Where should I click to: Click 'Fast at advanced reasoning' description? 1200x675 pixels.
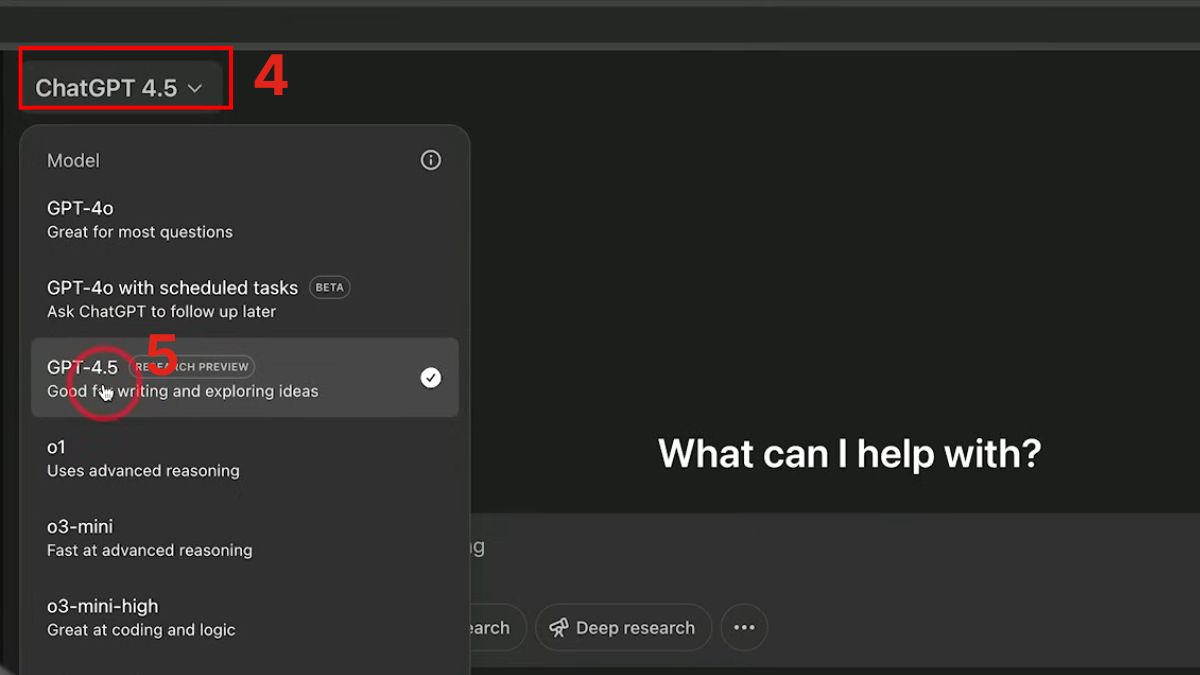[150, 550]
